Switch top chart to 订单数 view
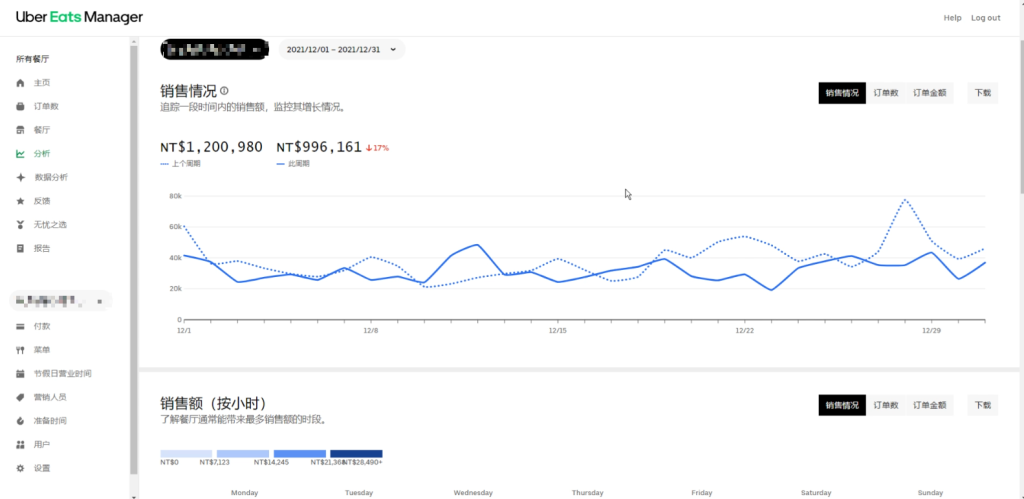Screen dimensions: 1024x499 click(886, 93)
